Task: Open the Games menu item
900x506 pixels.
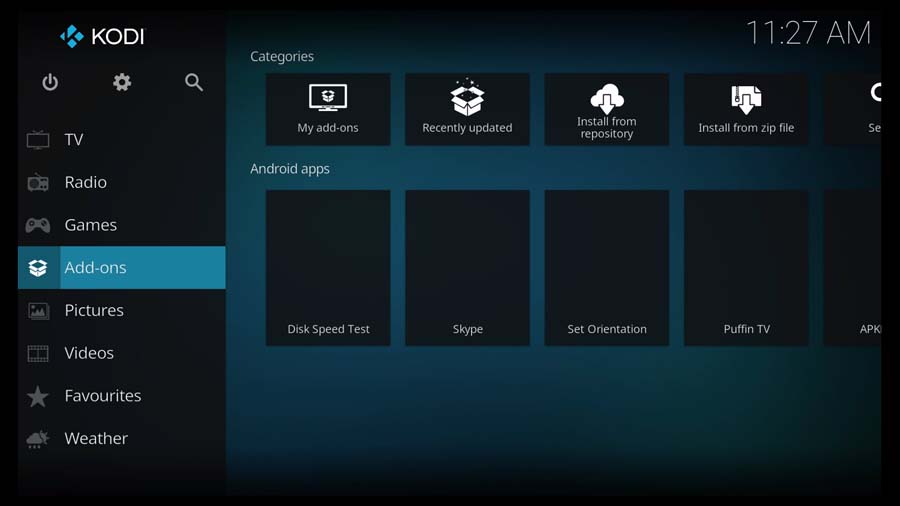Action: (122, 225)
